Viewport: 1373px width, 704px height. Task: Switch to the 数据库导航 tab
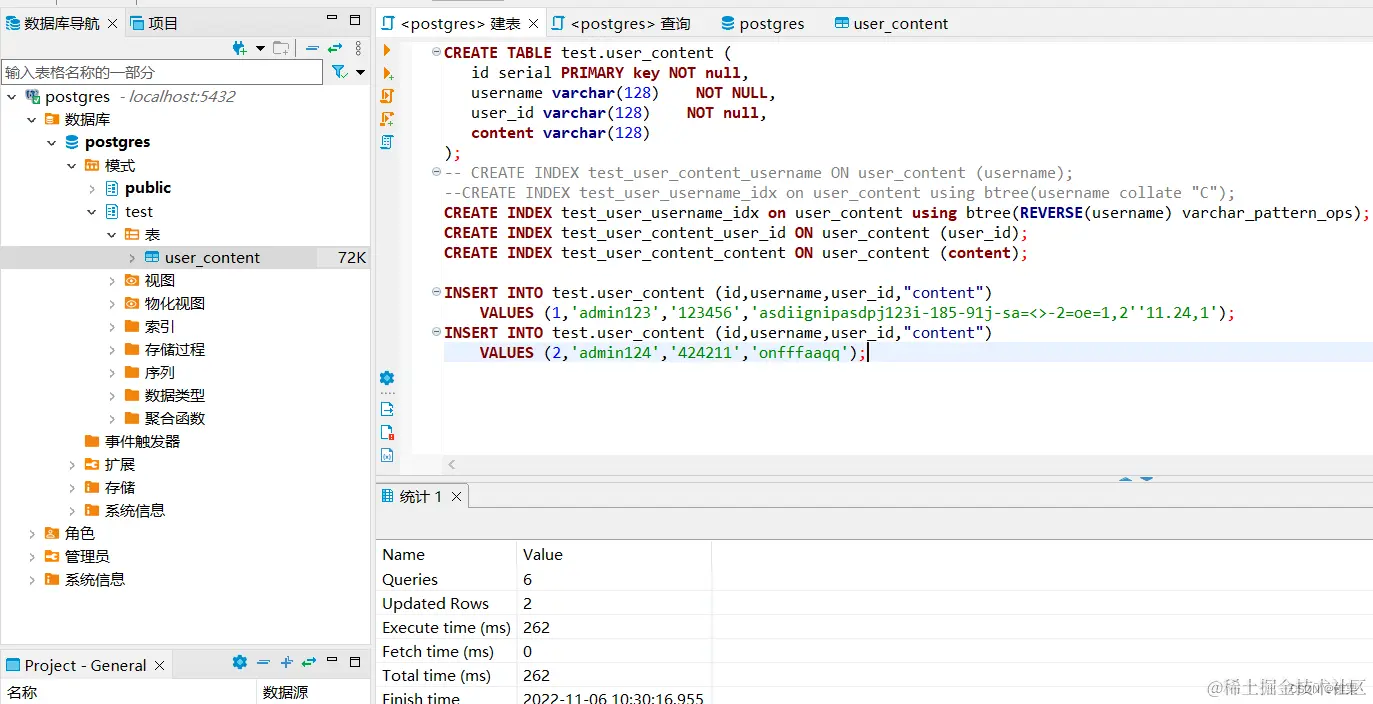click(x=62, y=23)
